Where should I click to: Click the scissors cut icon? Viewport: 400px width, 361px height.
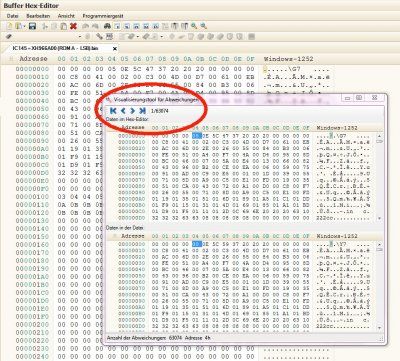(x=45, y=26)
